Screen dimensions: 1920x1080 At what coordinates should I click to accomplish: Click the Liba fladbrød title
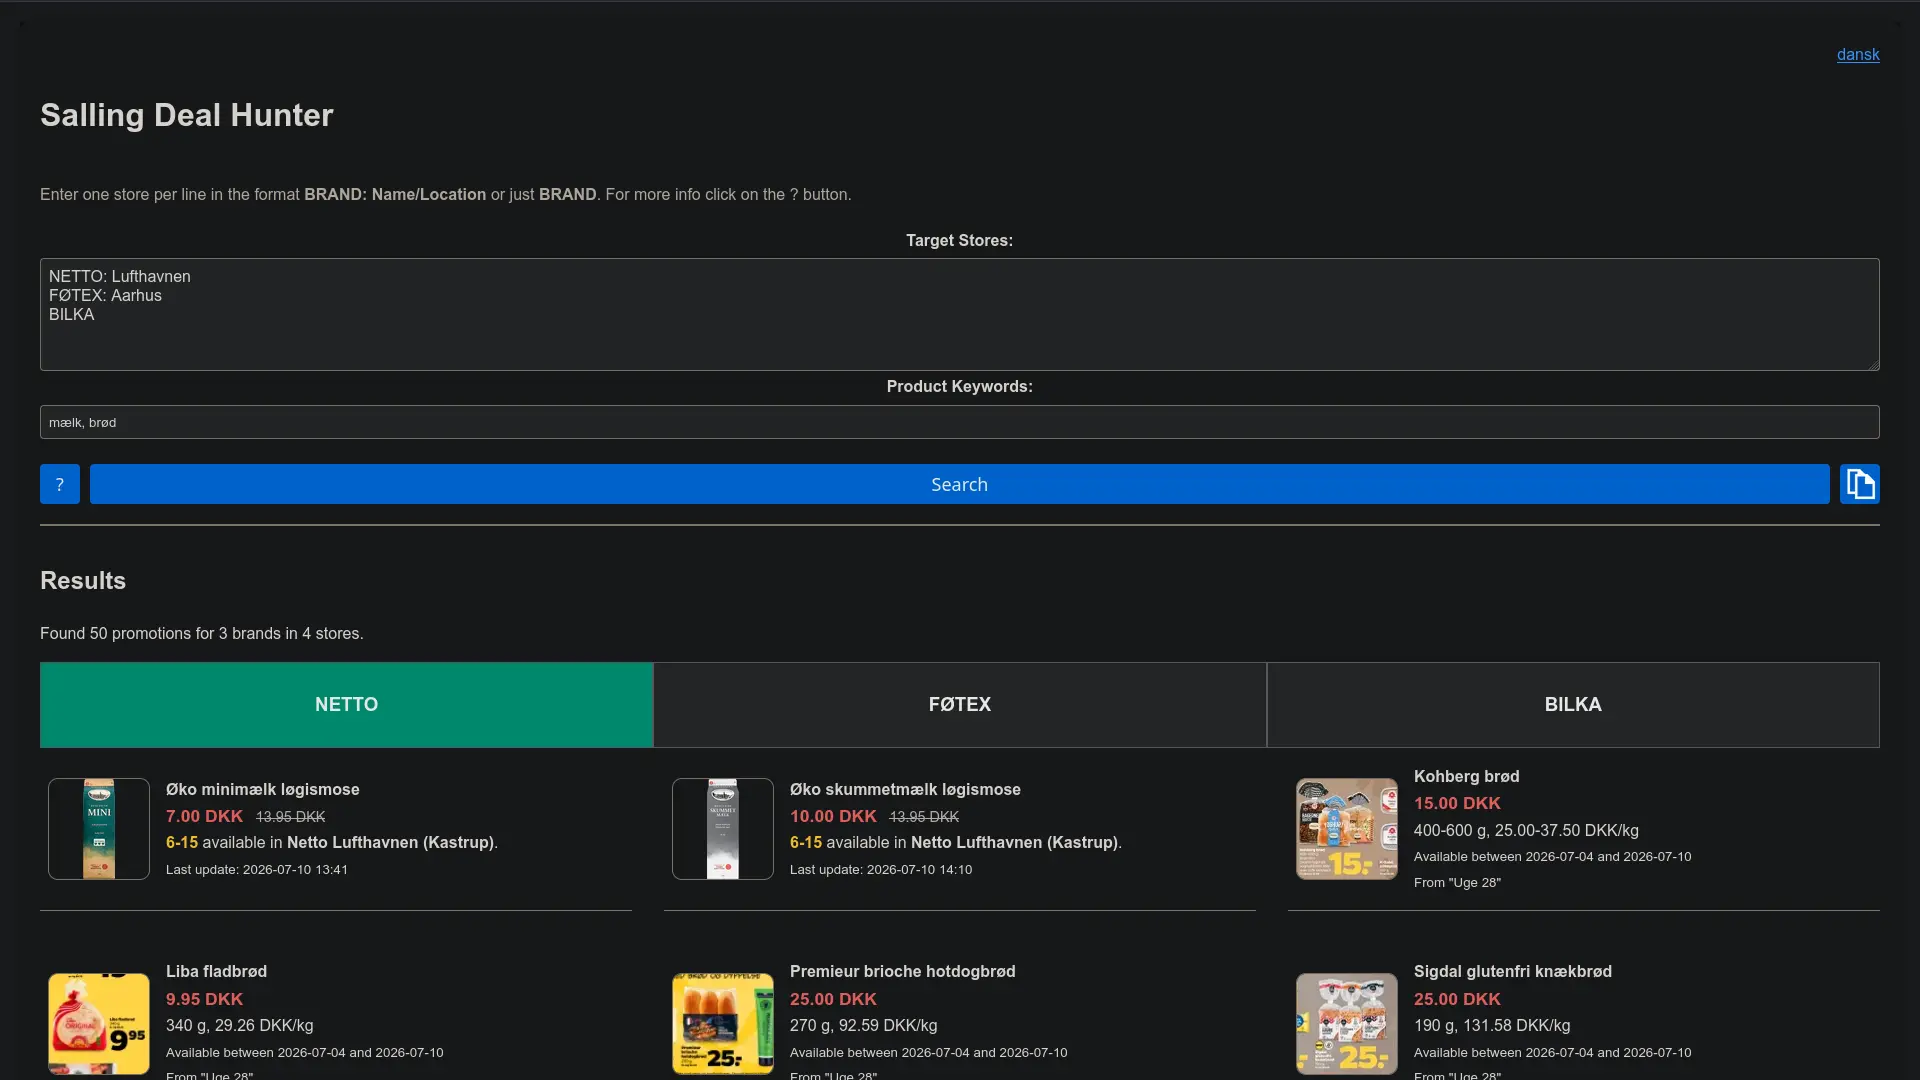click(x=216, y=971)
